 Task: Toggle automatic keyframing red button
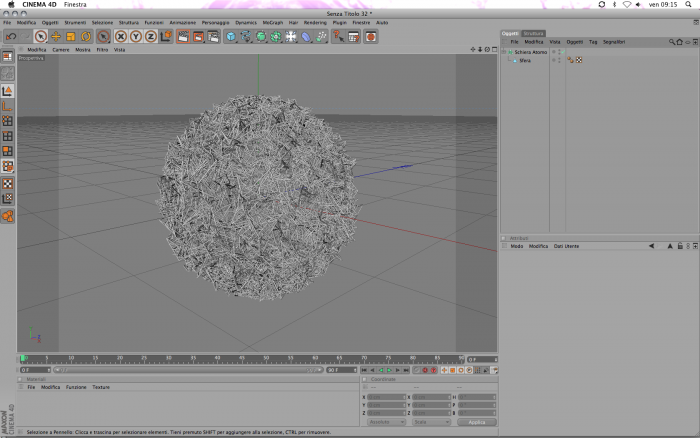[425, 370]
